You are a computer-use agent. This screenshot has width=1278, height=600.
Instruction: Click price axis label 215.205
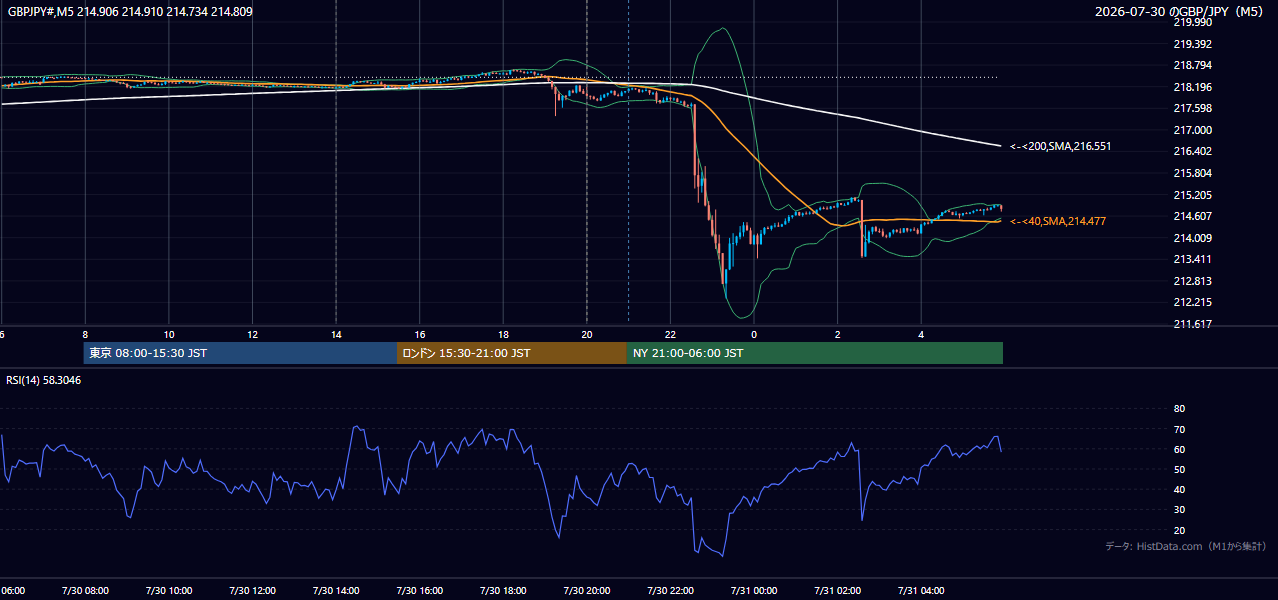pyautogui.click(x=1192, y=195)
